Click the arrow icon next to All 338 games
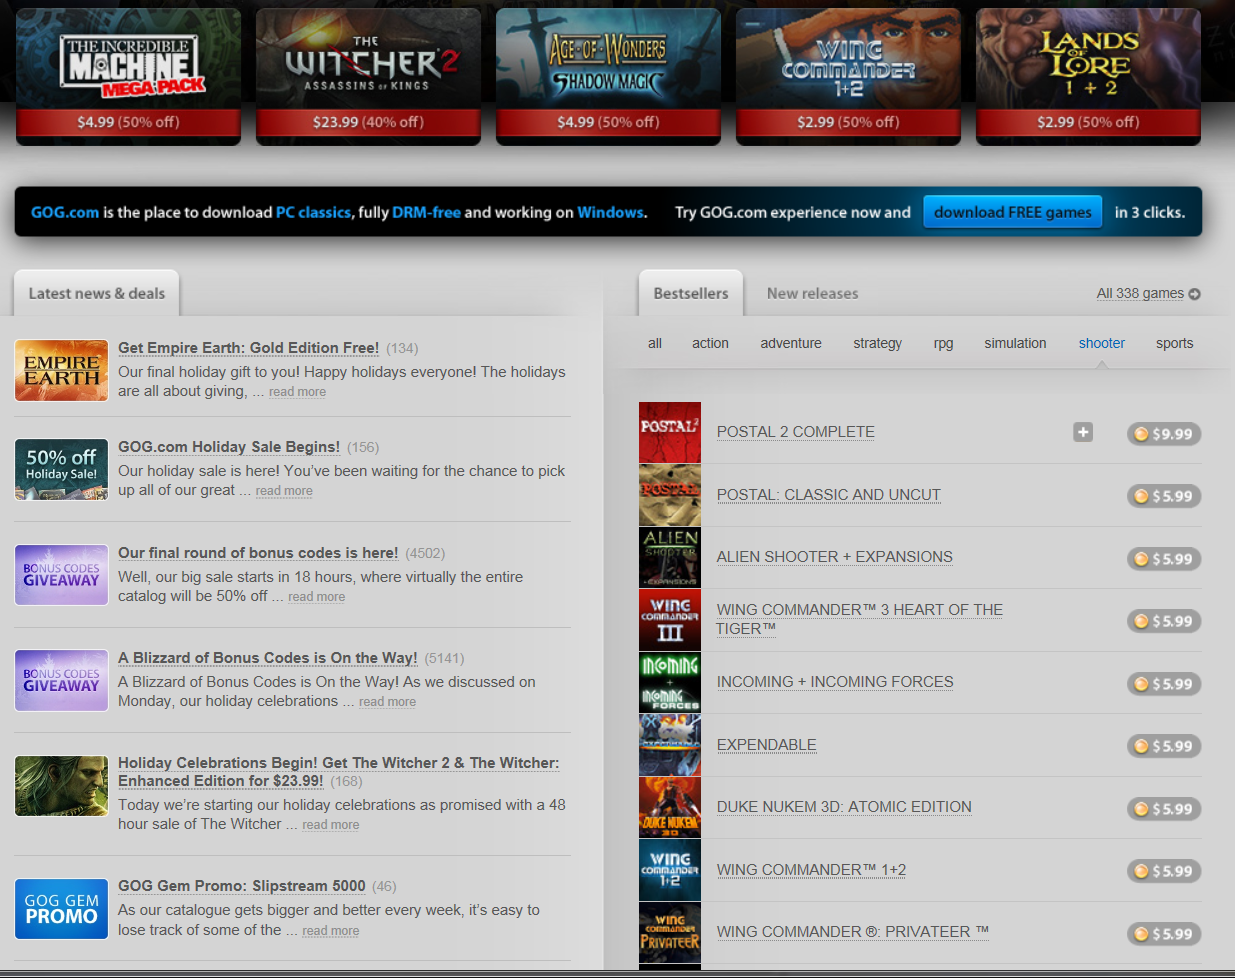Viewport: 1235px width, 978px height. [x=1195, y=294]
